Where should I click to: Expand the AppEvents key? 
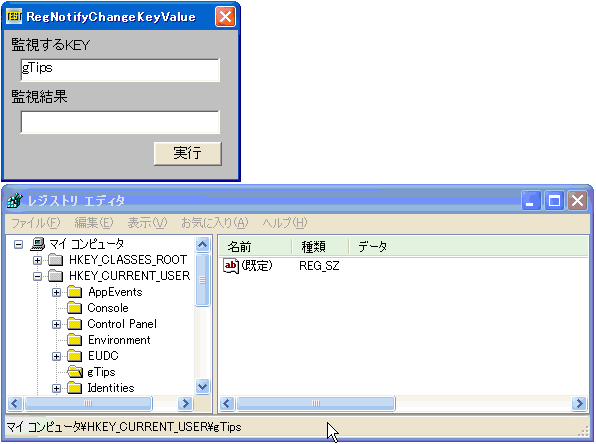tap(56, 292)
